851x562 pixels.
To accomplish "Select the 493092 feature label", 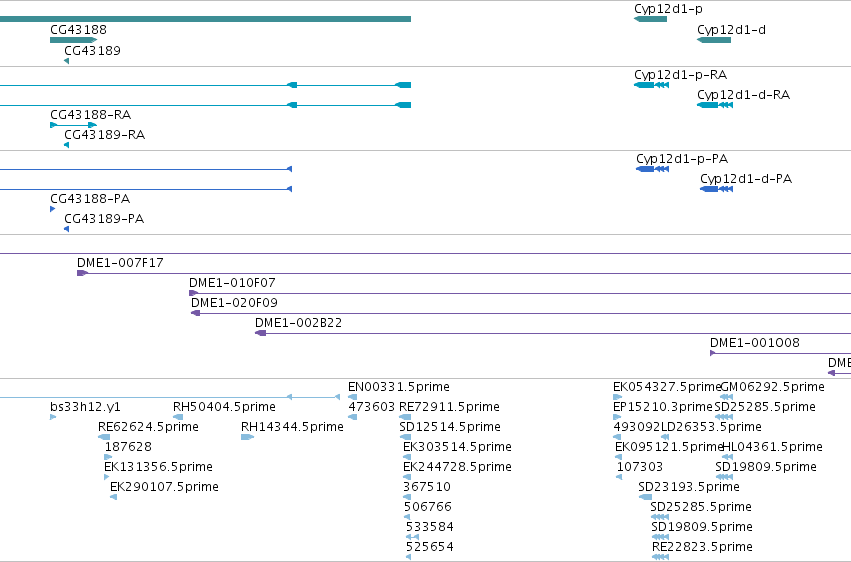I will coord(637,427).
